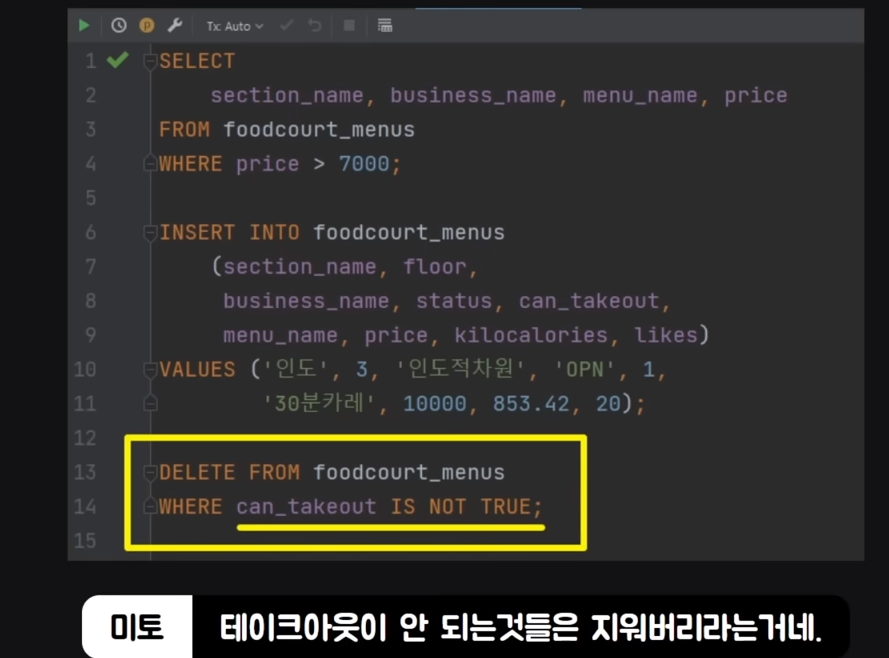Click TRUE keyword on line 14

[506, 507]
